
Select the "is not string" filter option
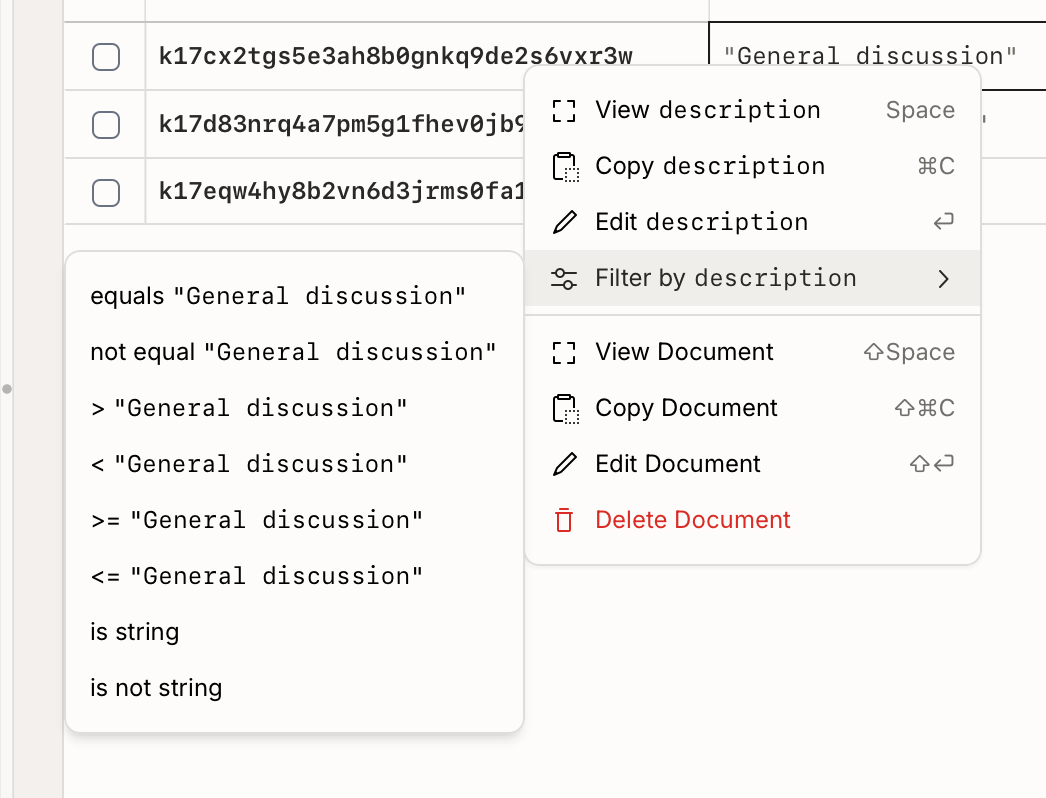(294, 688)
